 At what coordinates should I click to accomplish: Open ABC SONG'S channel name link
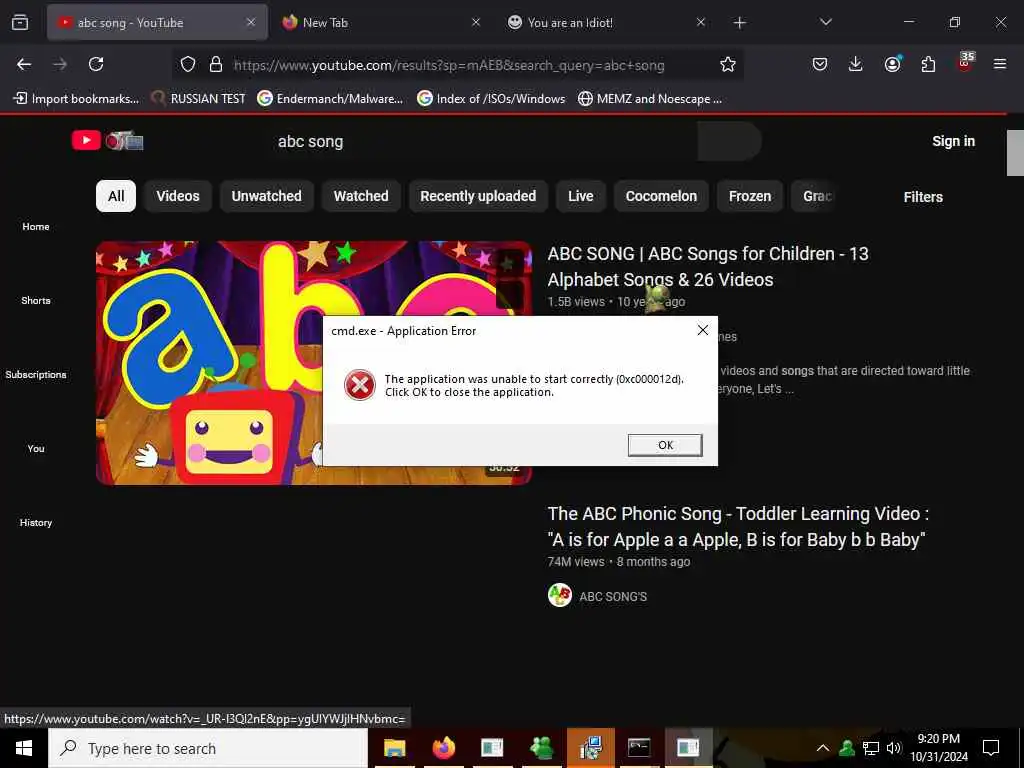pos(613,596)
